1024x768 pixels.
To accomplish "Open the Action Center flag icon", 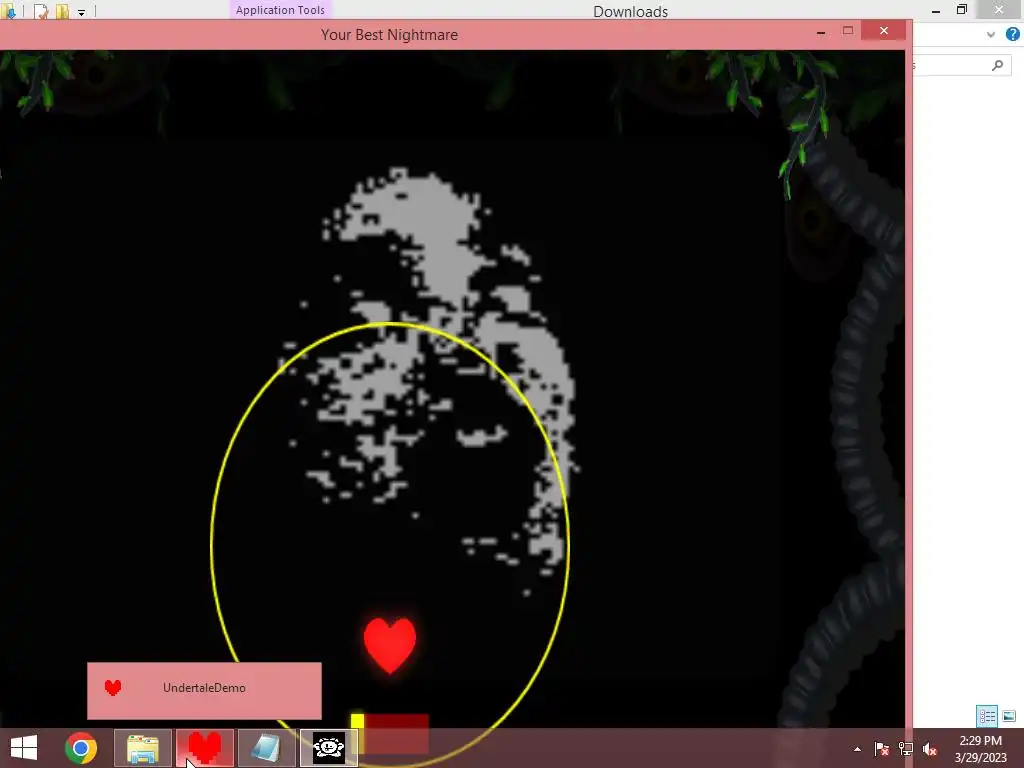I will click(882, 749).
